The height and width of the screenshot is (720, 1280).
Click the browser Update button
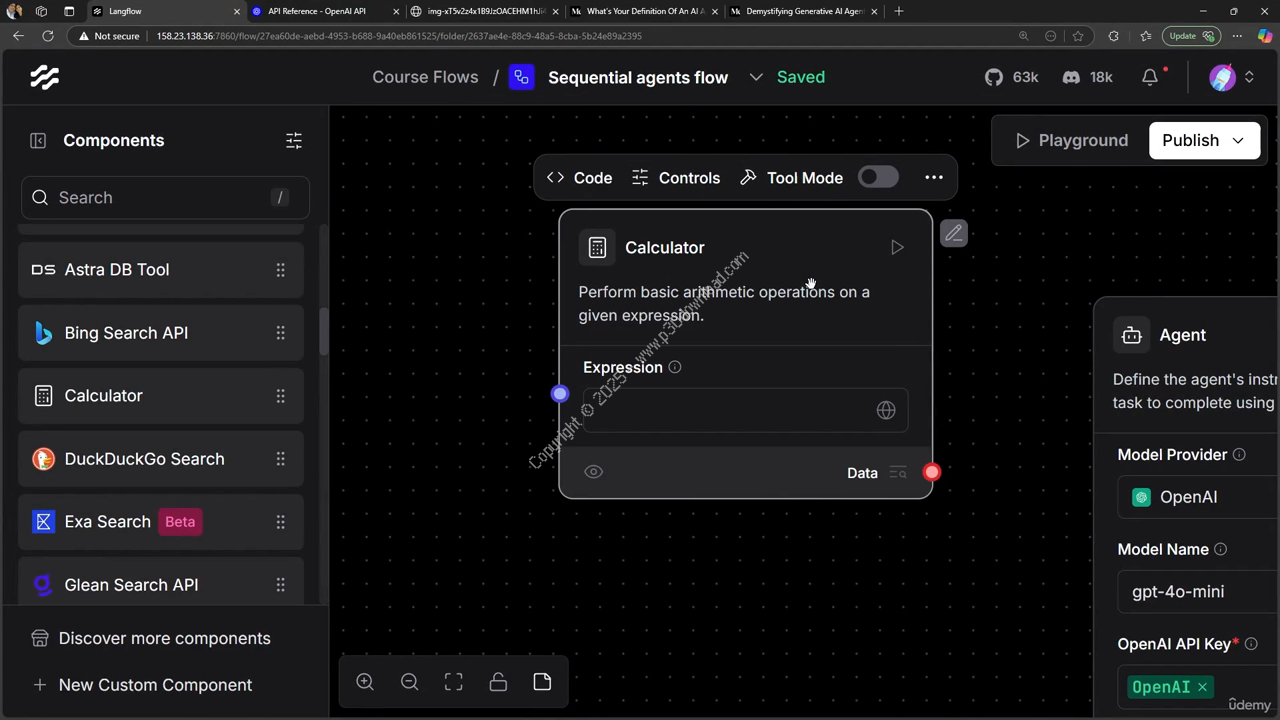pos(1190,36)
